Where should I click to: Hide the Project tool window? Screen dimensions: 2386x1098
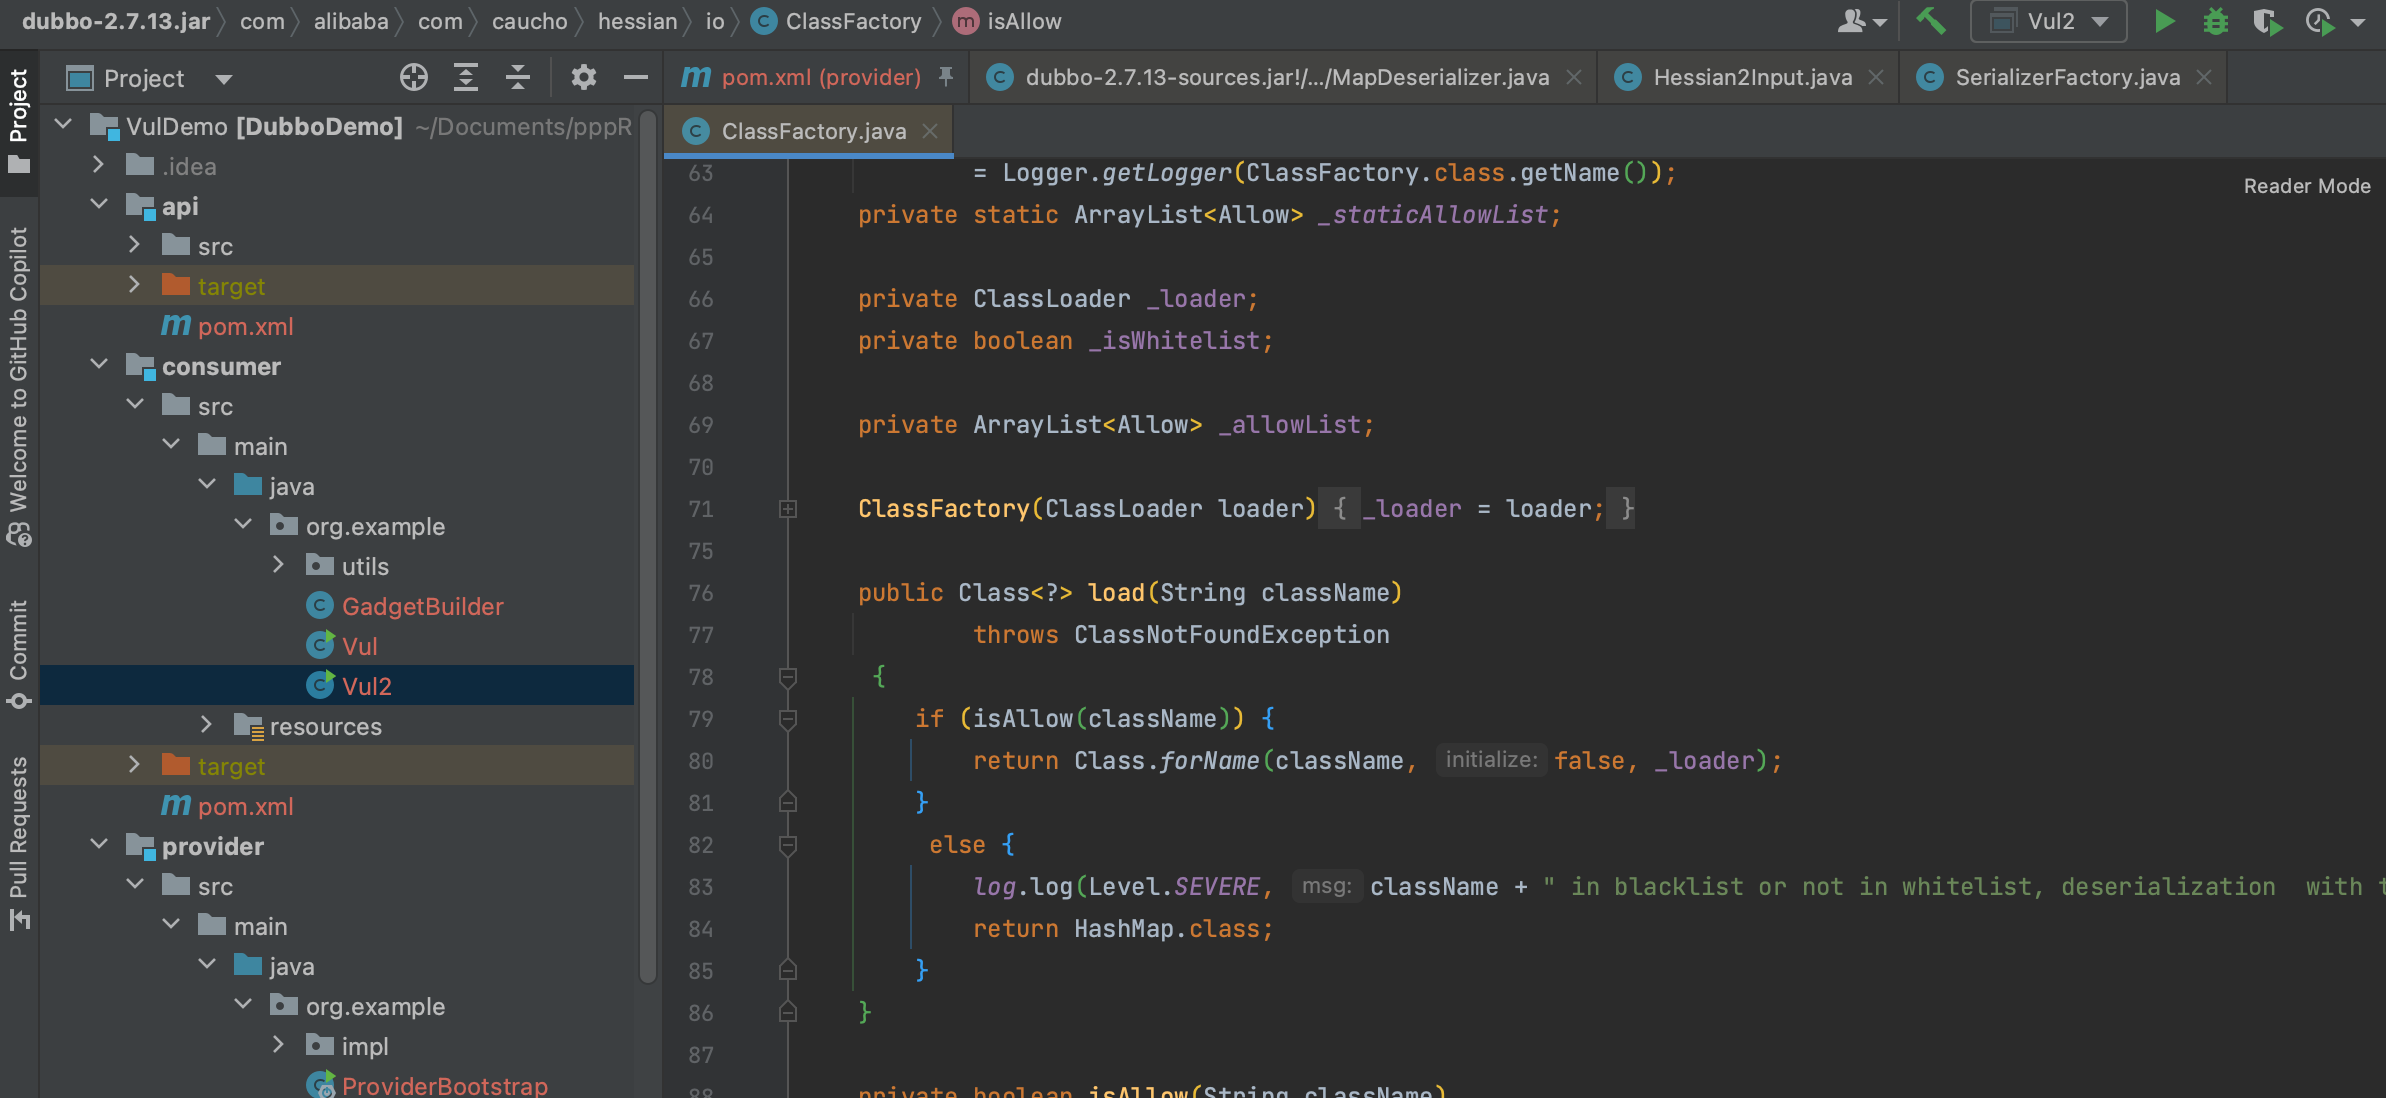635,77
